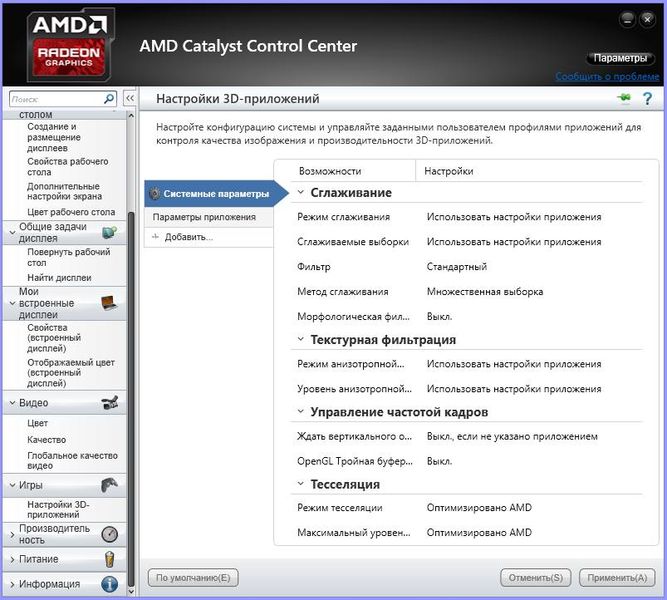The image size is (667, 600).
Task: Collapse the Видео sidebar group
Action: [12, 403]
